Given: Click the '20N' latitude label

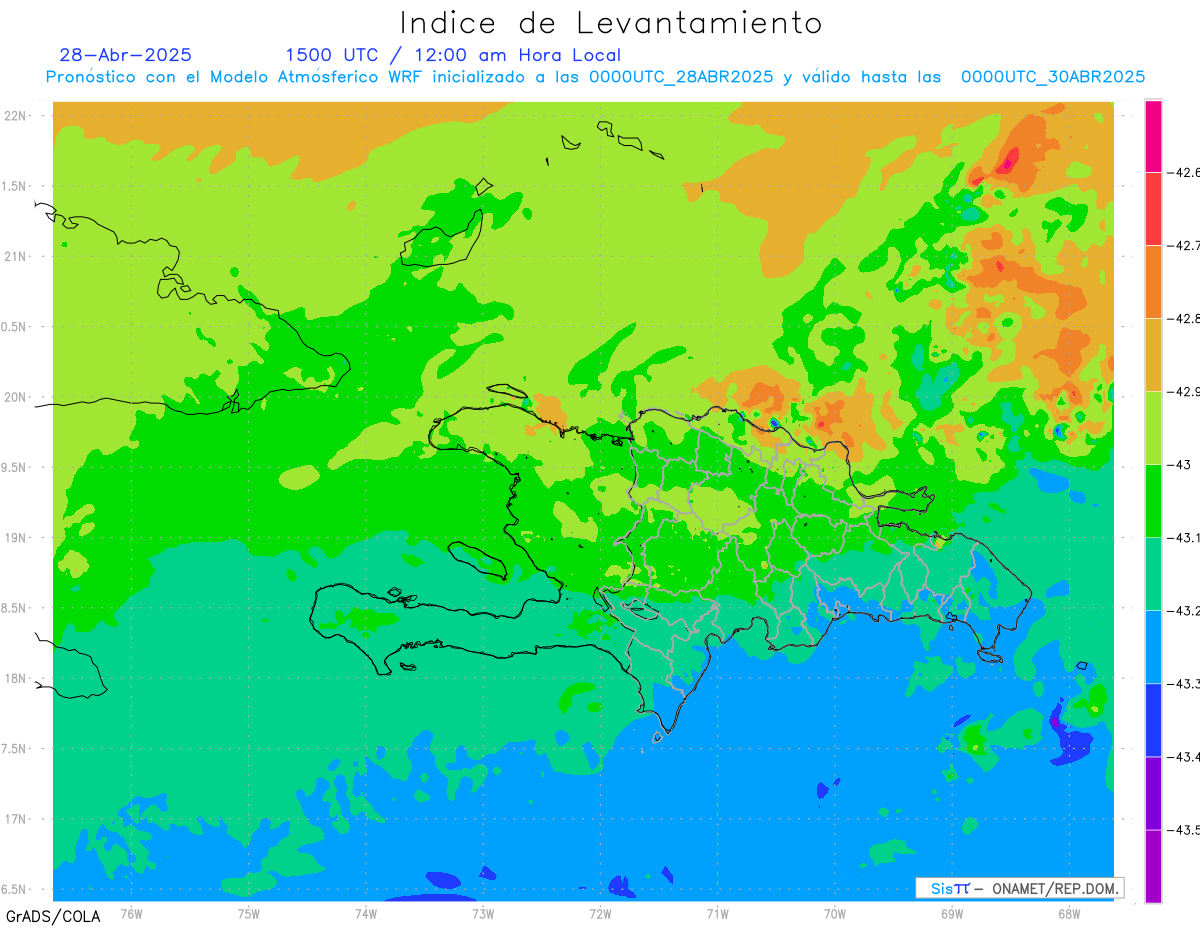Looking at the screenshot, I should (x=15, y=397).
